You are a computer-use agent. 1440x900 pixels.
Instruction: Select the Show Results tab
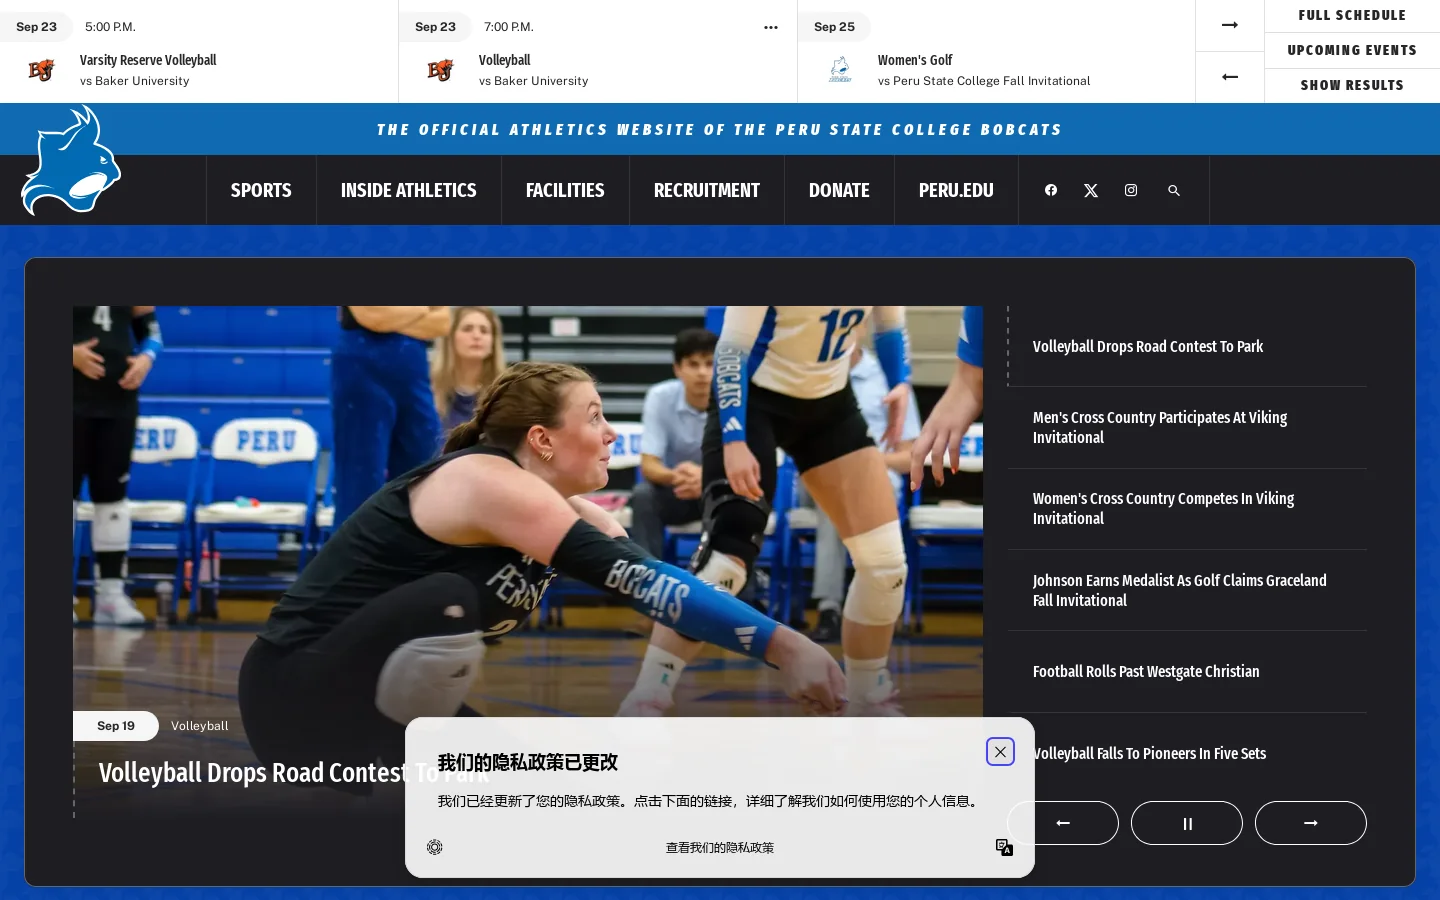[1352, 85]
